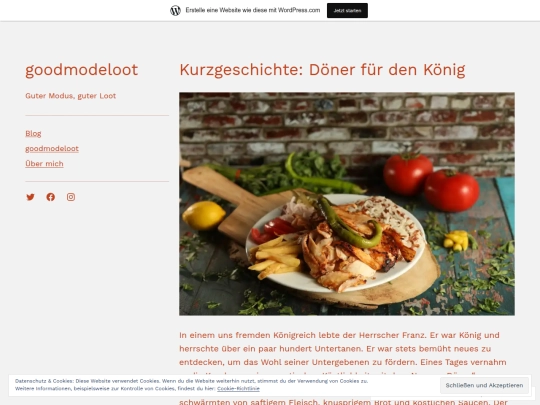The image size is (540, 405).
Task: Click 'Schließen und Akzeptieren' cookie button
Action: pyautogui.click(x=484, y=385)
